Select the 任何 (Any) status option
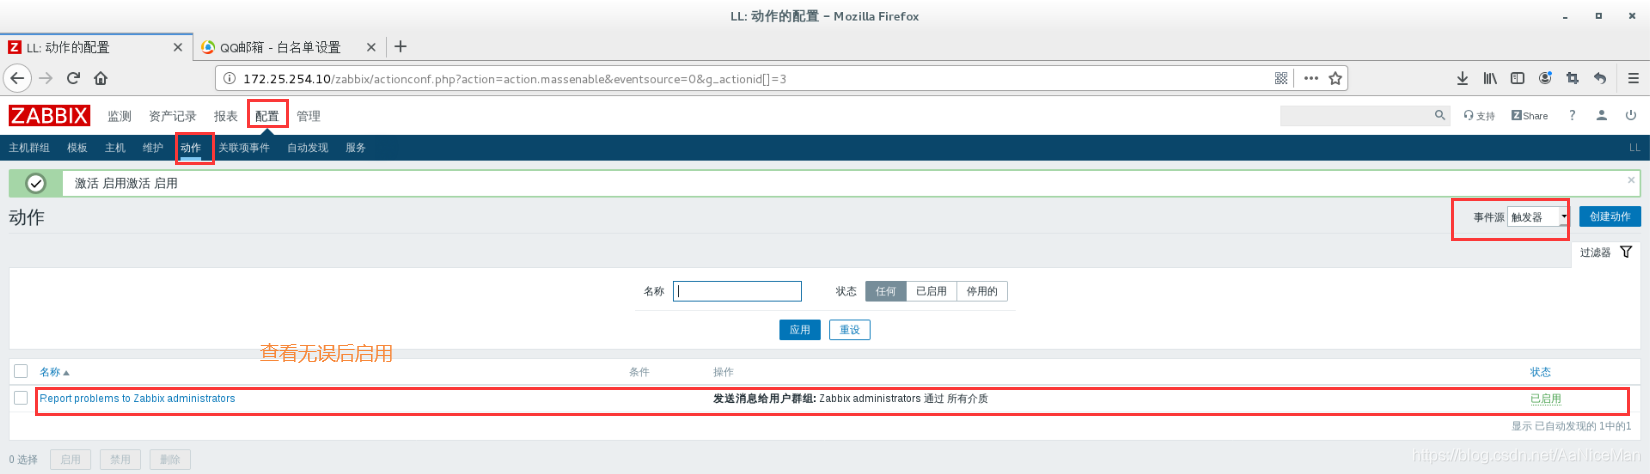1650x474 pixels. click(x=885, y=291)
